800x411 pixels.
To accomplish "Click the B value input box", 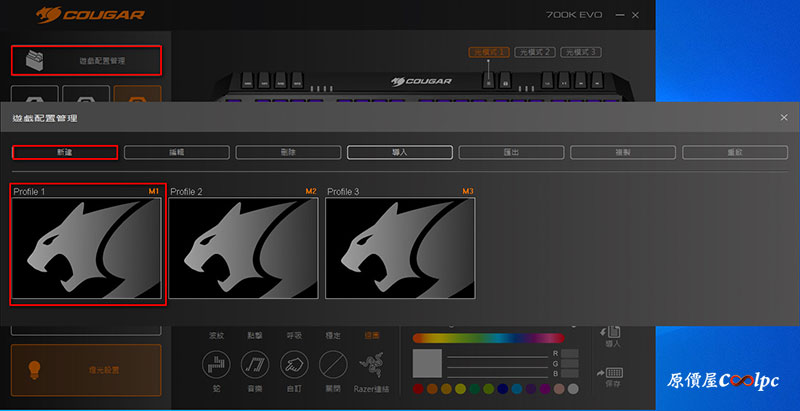I will [x=569, y=374].
